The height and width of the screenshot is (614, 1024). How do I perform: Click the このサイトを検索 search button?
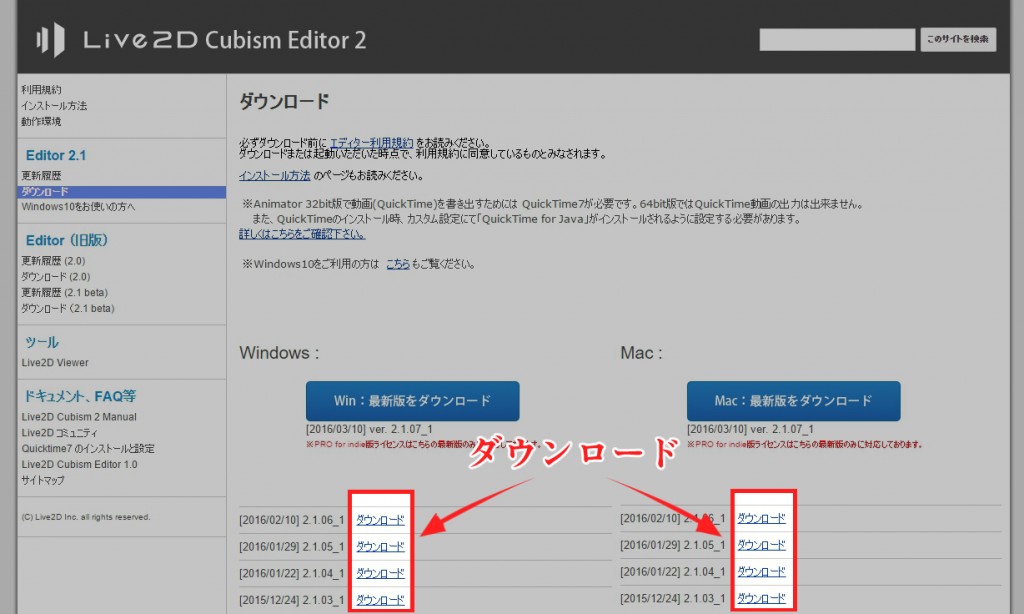(958, 39)
